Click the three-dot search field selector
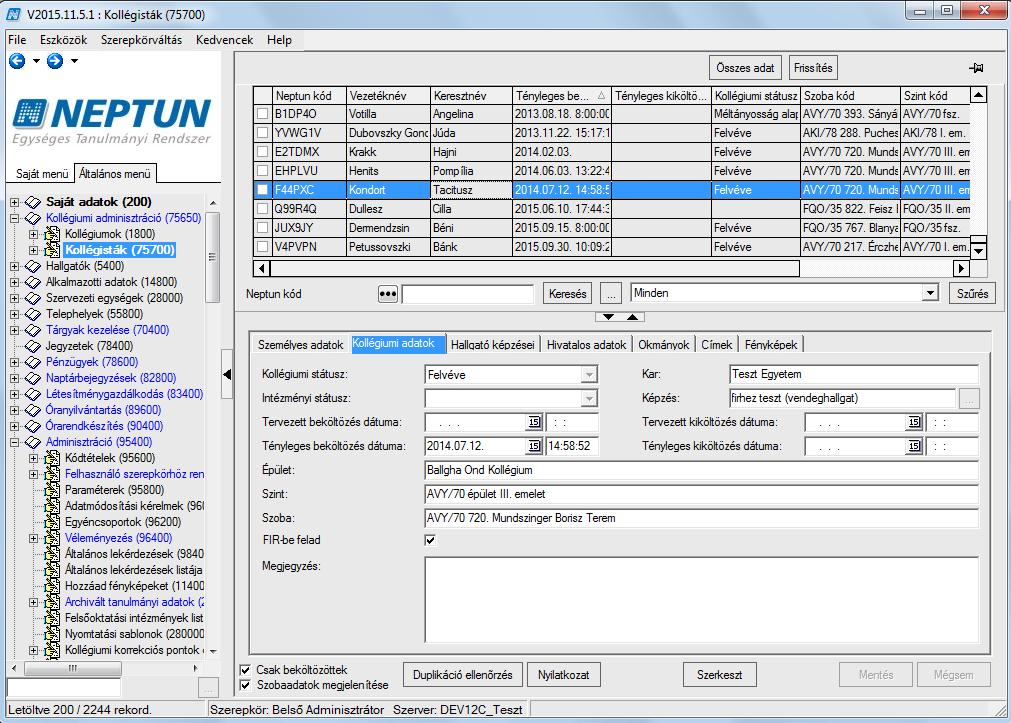 (x=388, y=294)
